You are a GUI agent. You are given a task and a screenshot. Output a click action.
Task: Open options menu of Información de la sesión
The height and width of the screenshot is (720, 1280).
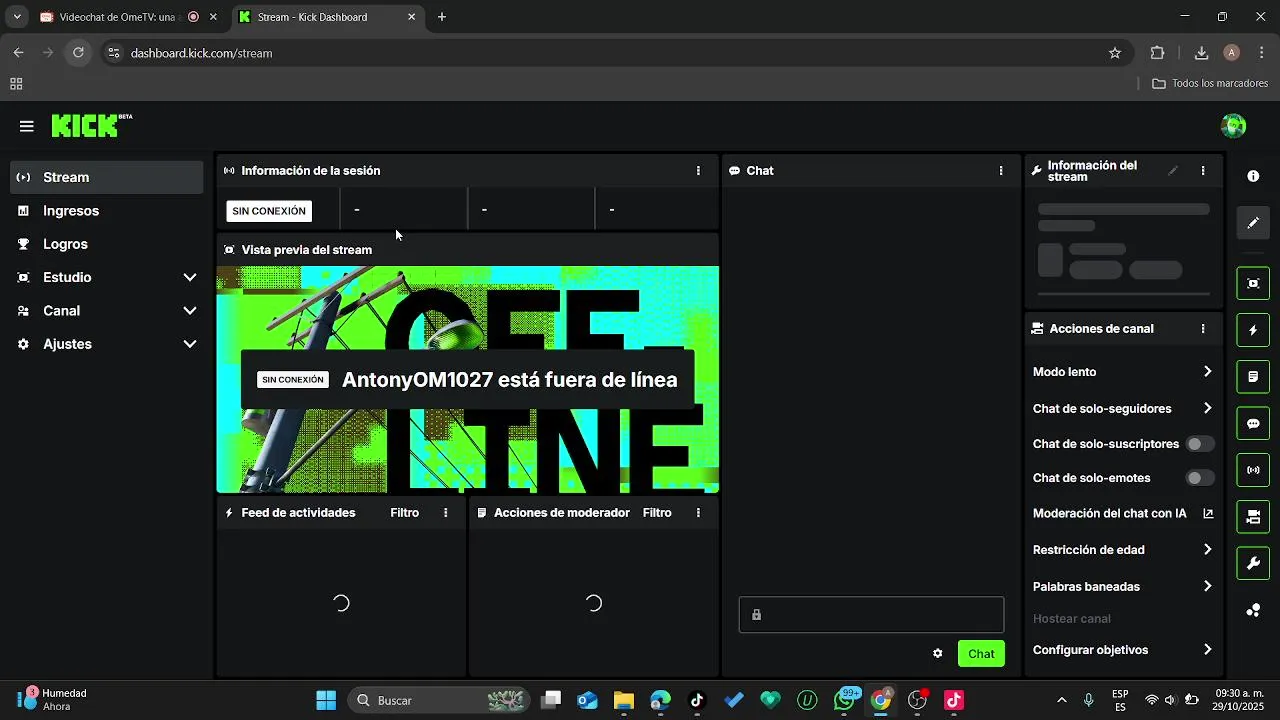point(698,171)
